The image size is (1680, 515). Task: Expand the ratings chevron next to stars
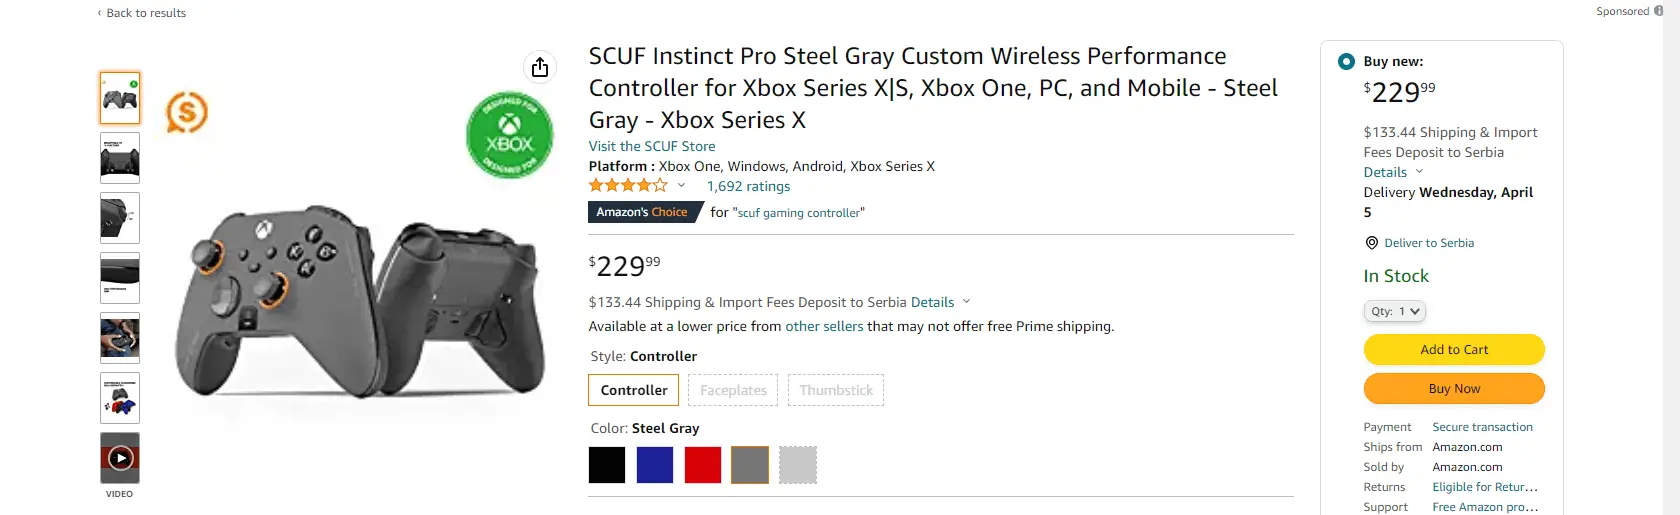click(682, 186)
